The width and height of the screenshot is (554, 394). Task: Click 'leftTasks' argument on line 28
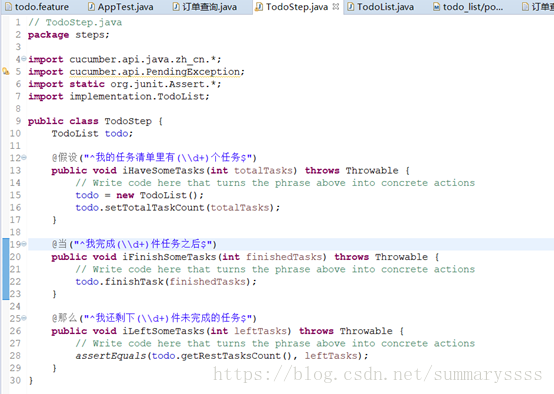point(331,356)
